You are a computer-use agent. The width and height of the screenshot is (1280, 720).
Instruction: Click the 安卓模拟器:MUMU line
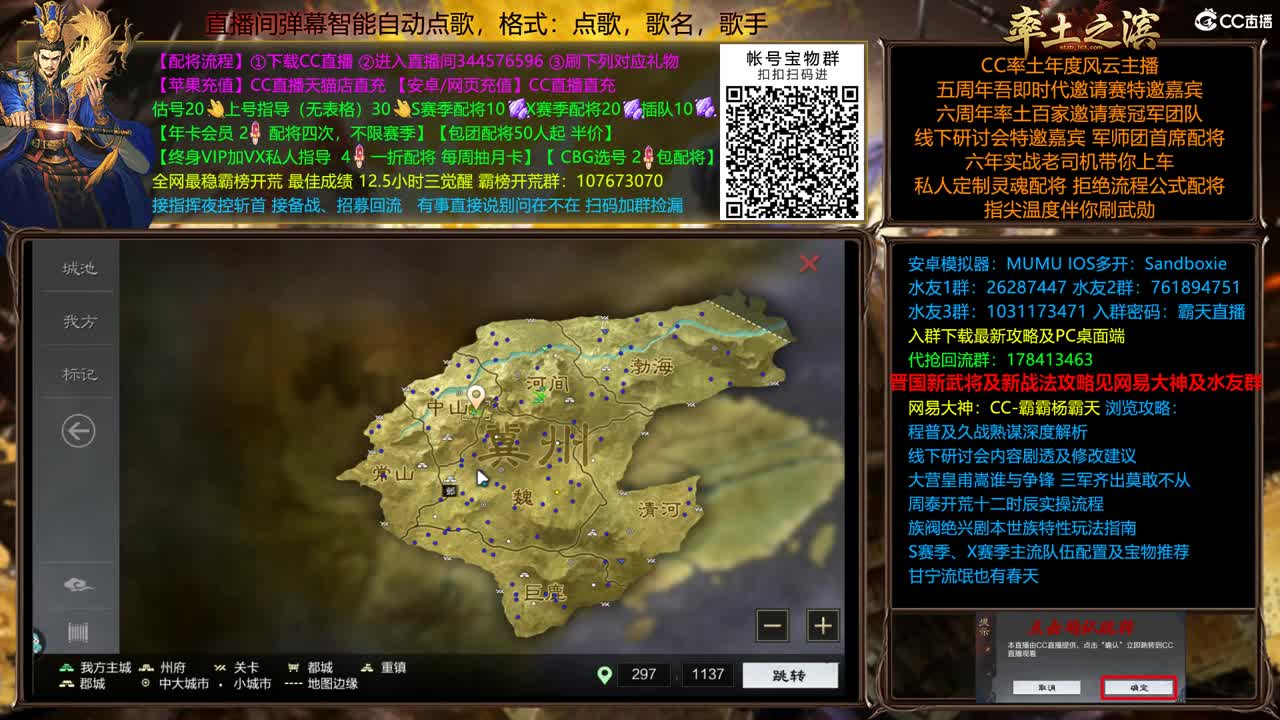tap(1067, 264)
